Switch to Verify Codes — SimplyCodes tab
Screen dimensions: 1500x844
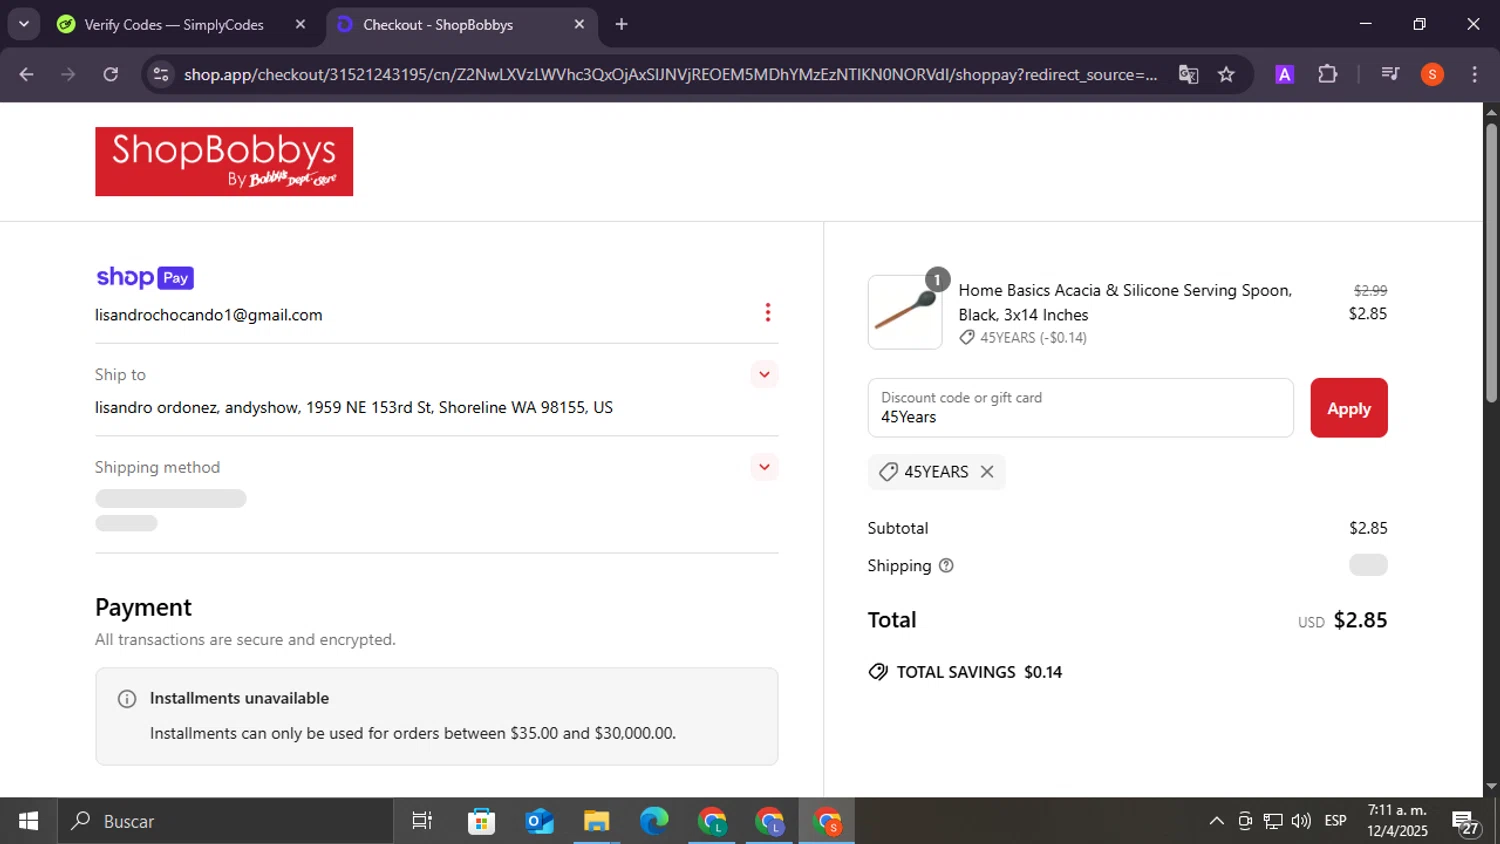173,24
